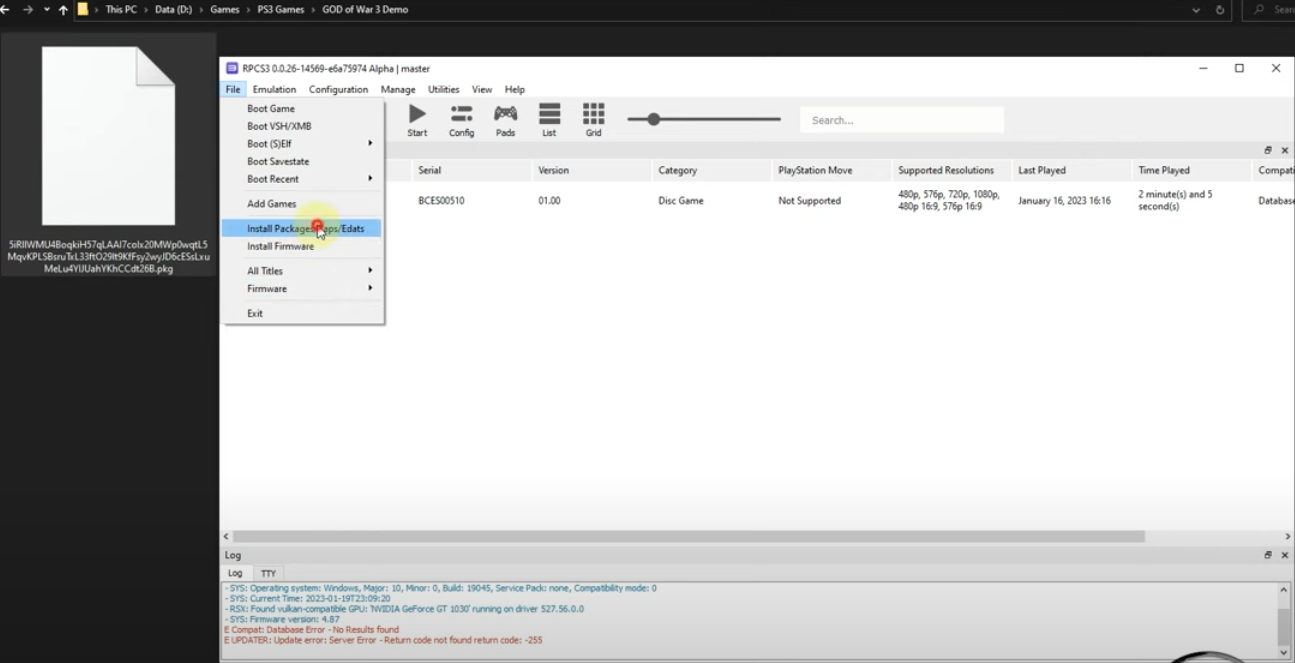Switch to the TTY tab
The image size is (1295, 663).
[x=268, y=574]
